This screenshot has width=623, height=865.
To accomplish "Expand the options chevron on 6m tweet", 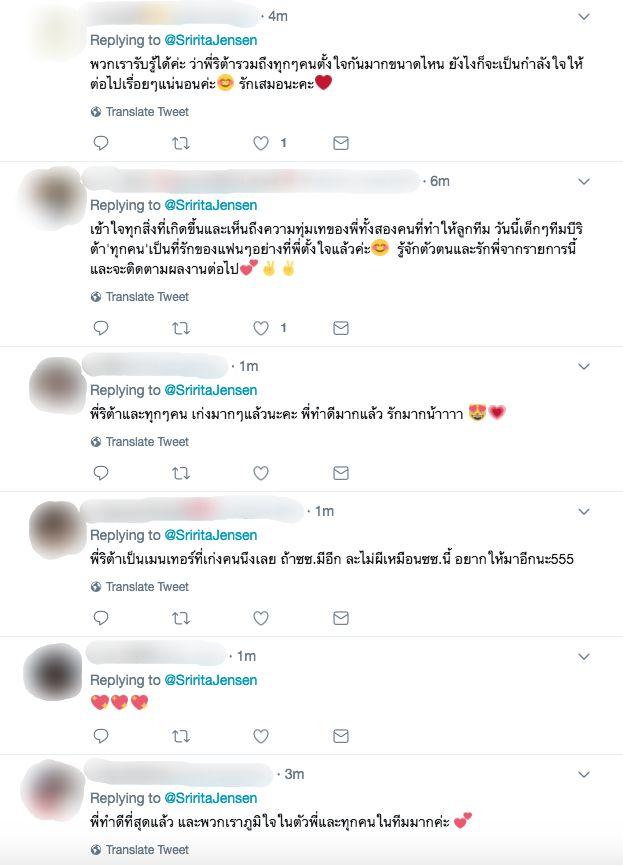I will 584,181.
